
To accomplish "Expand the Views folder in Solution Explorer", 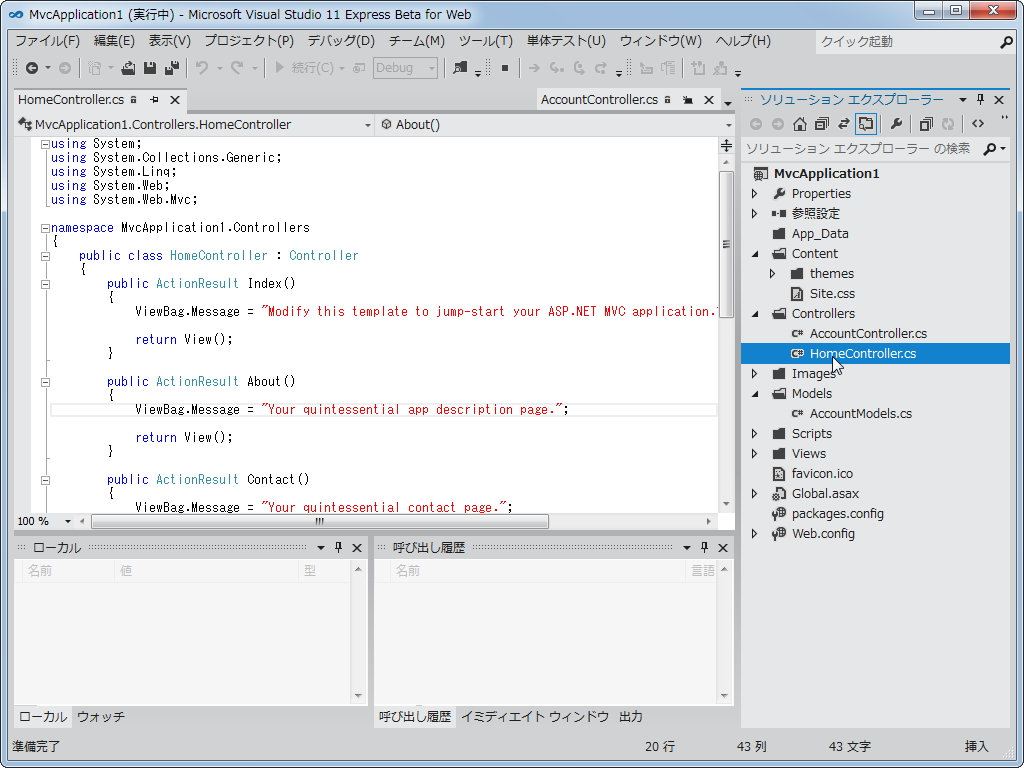I will pos(755,453).
